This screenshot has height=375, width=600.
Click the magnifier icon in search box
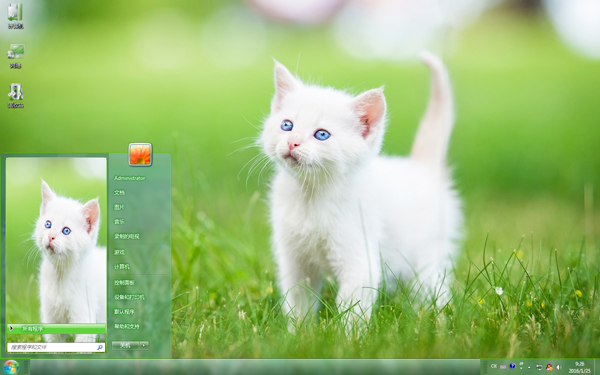100,347
